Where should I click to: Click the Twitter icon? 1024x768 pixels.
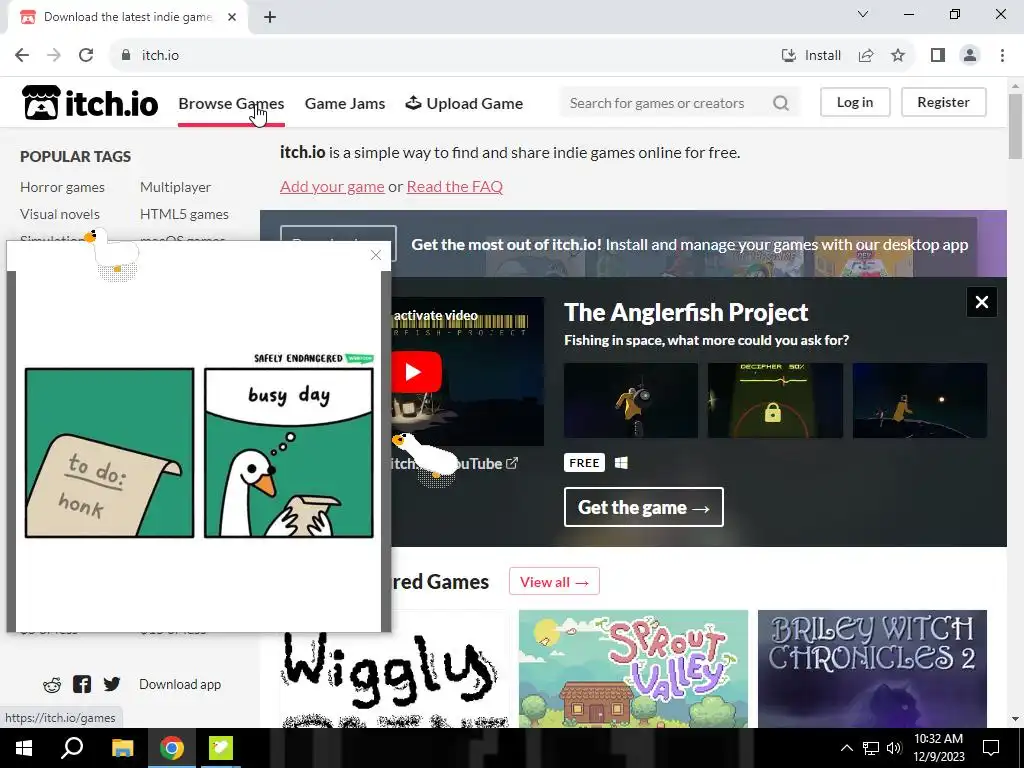[x=112, y=684]
